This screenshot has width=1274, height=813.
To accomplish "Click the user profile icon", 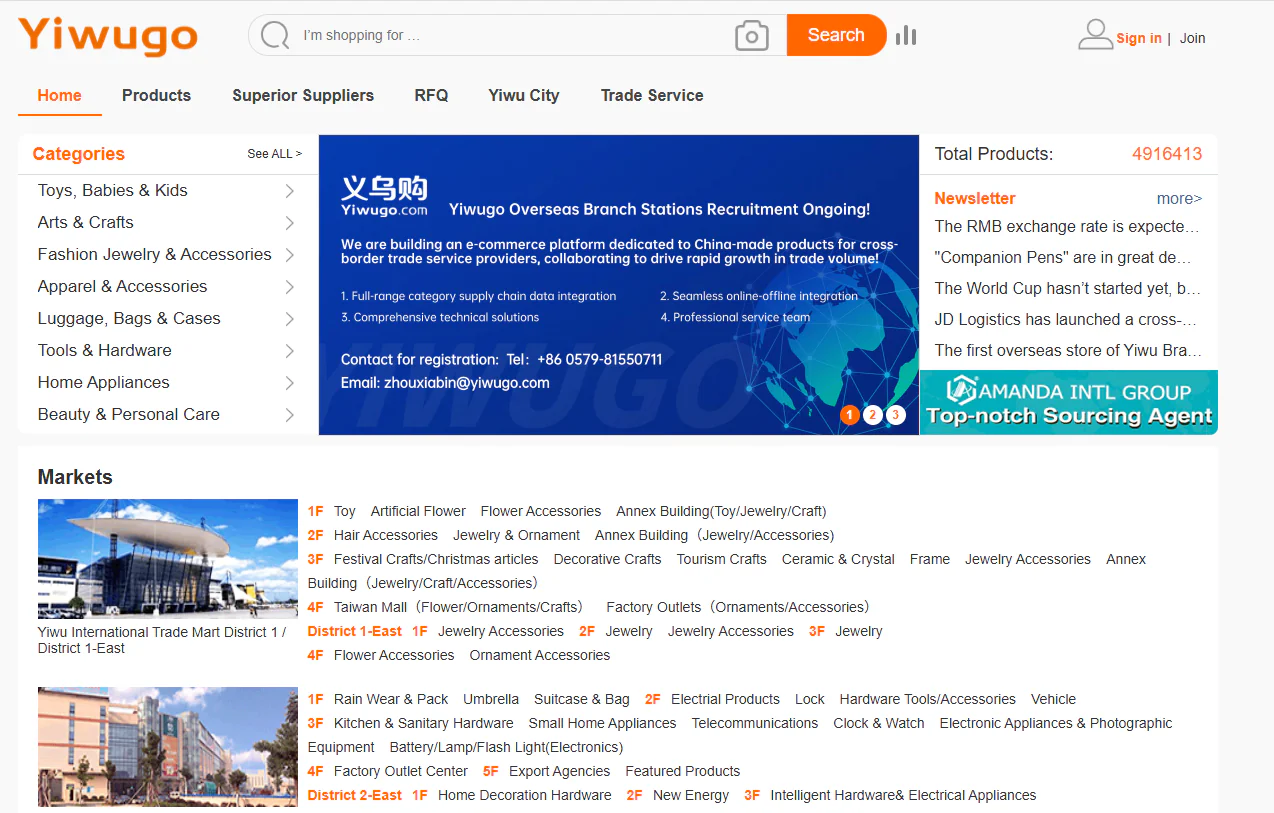I will [1095, 35].
